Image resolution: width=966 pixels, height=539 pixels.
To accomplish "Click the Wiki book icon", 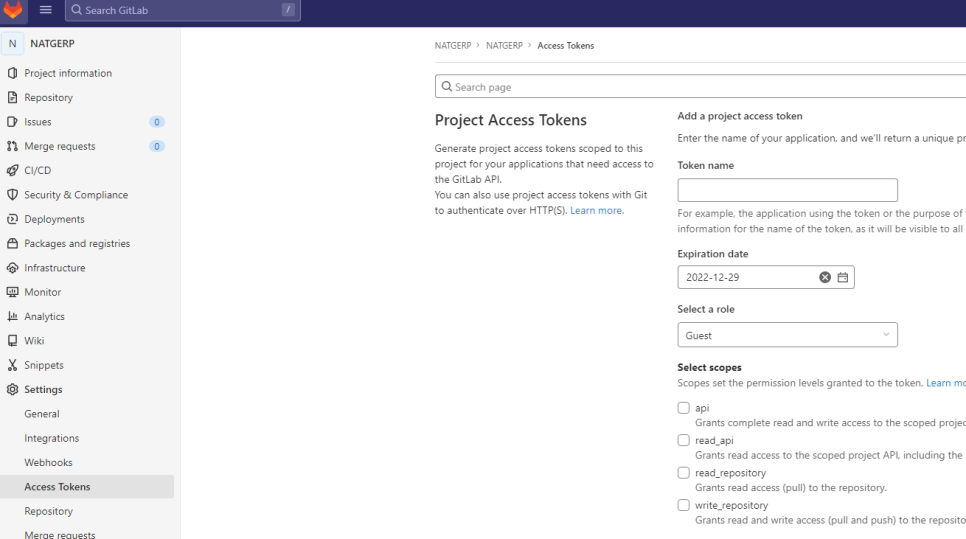I will (x=12, y=341).
